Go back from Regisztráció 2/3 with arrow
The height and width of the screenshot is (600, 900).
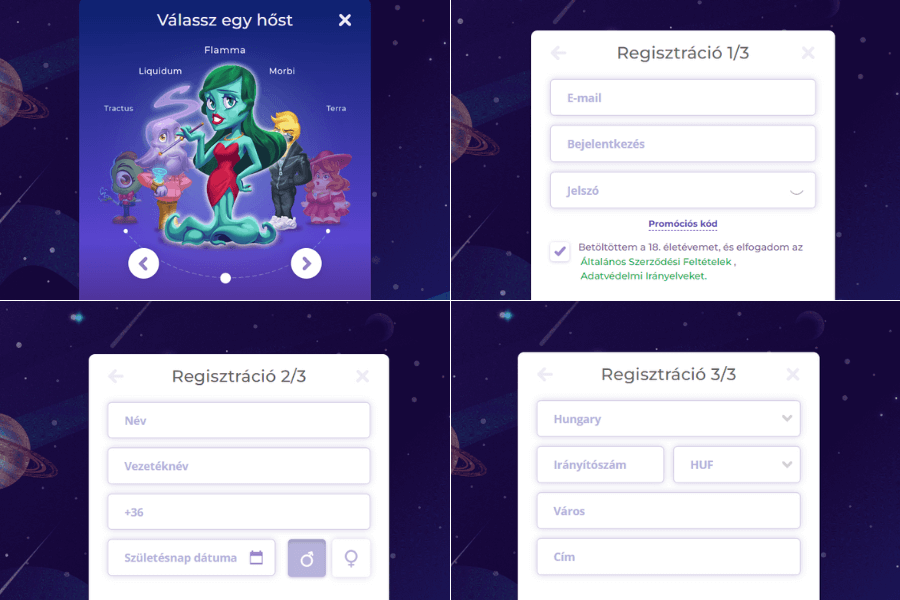point(116,376)
